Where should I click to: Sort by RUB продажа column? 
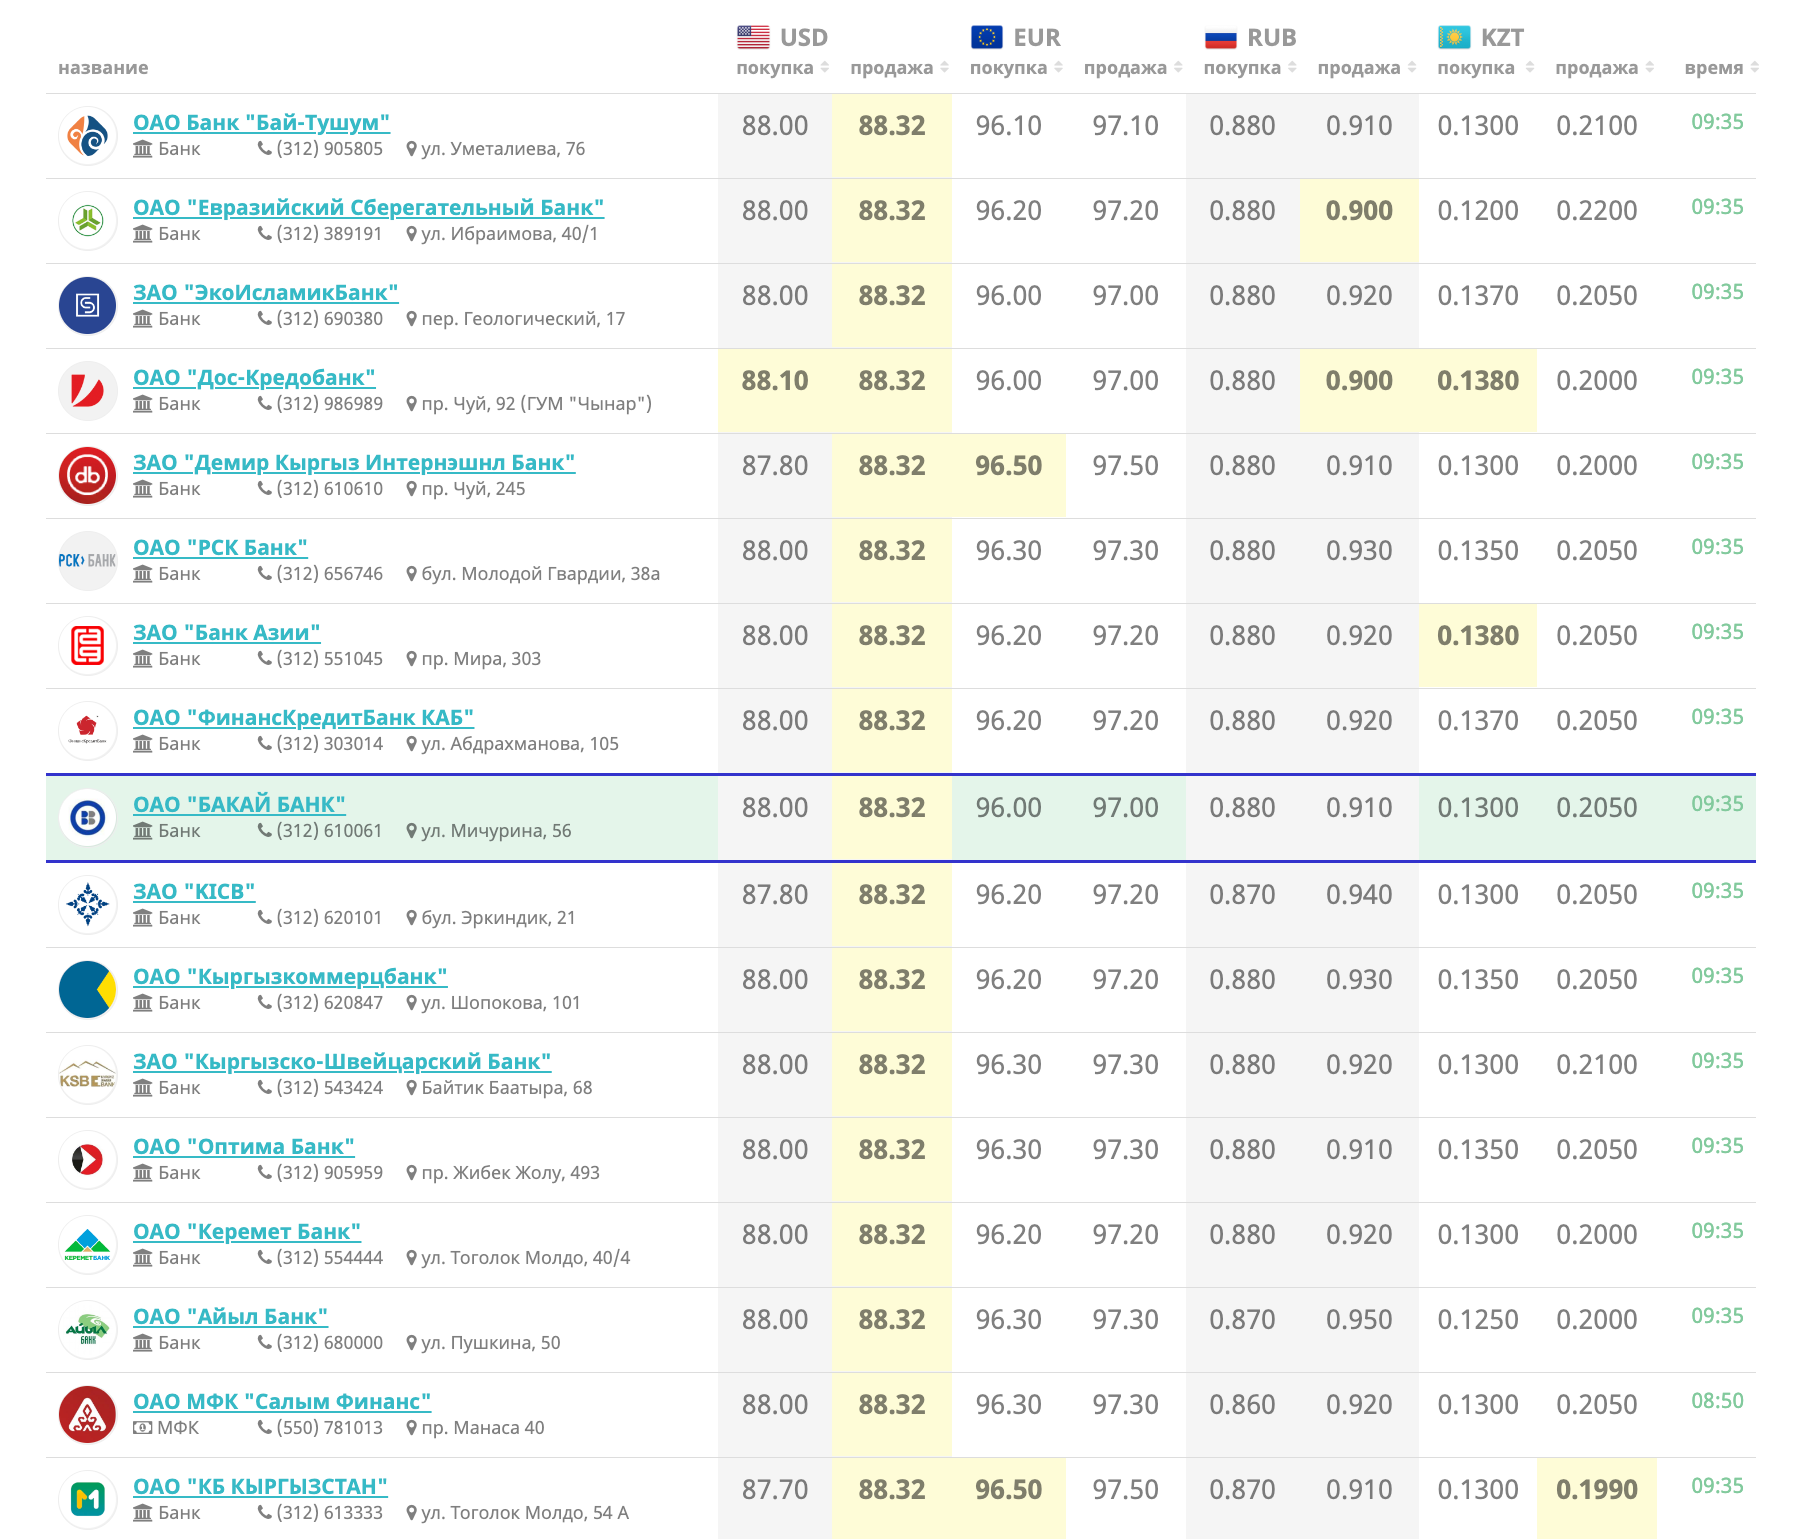tap(1367, 68)
